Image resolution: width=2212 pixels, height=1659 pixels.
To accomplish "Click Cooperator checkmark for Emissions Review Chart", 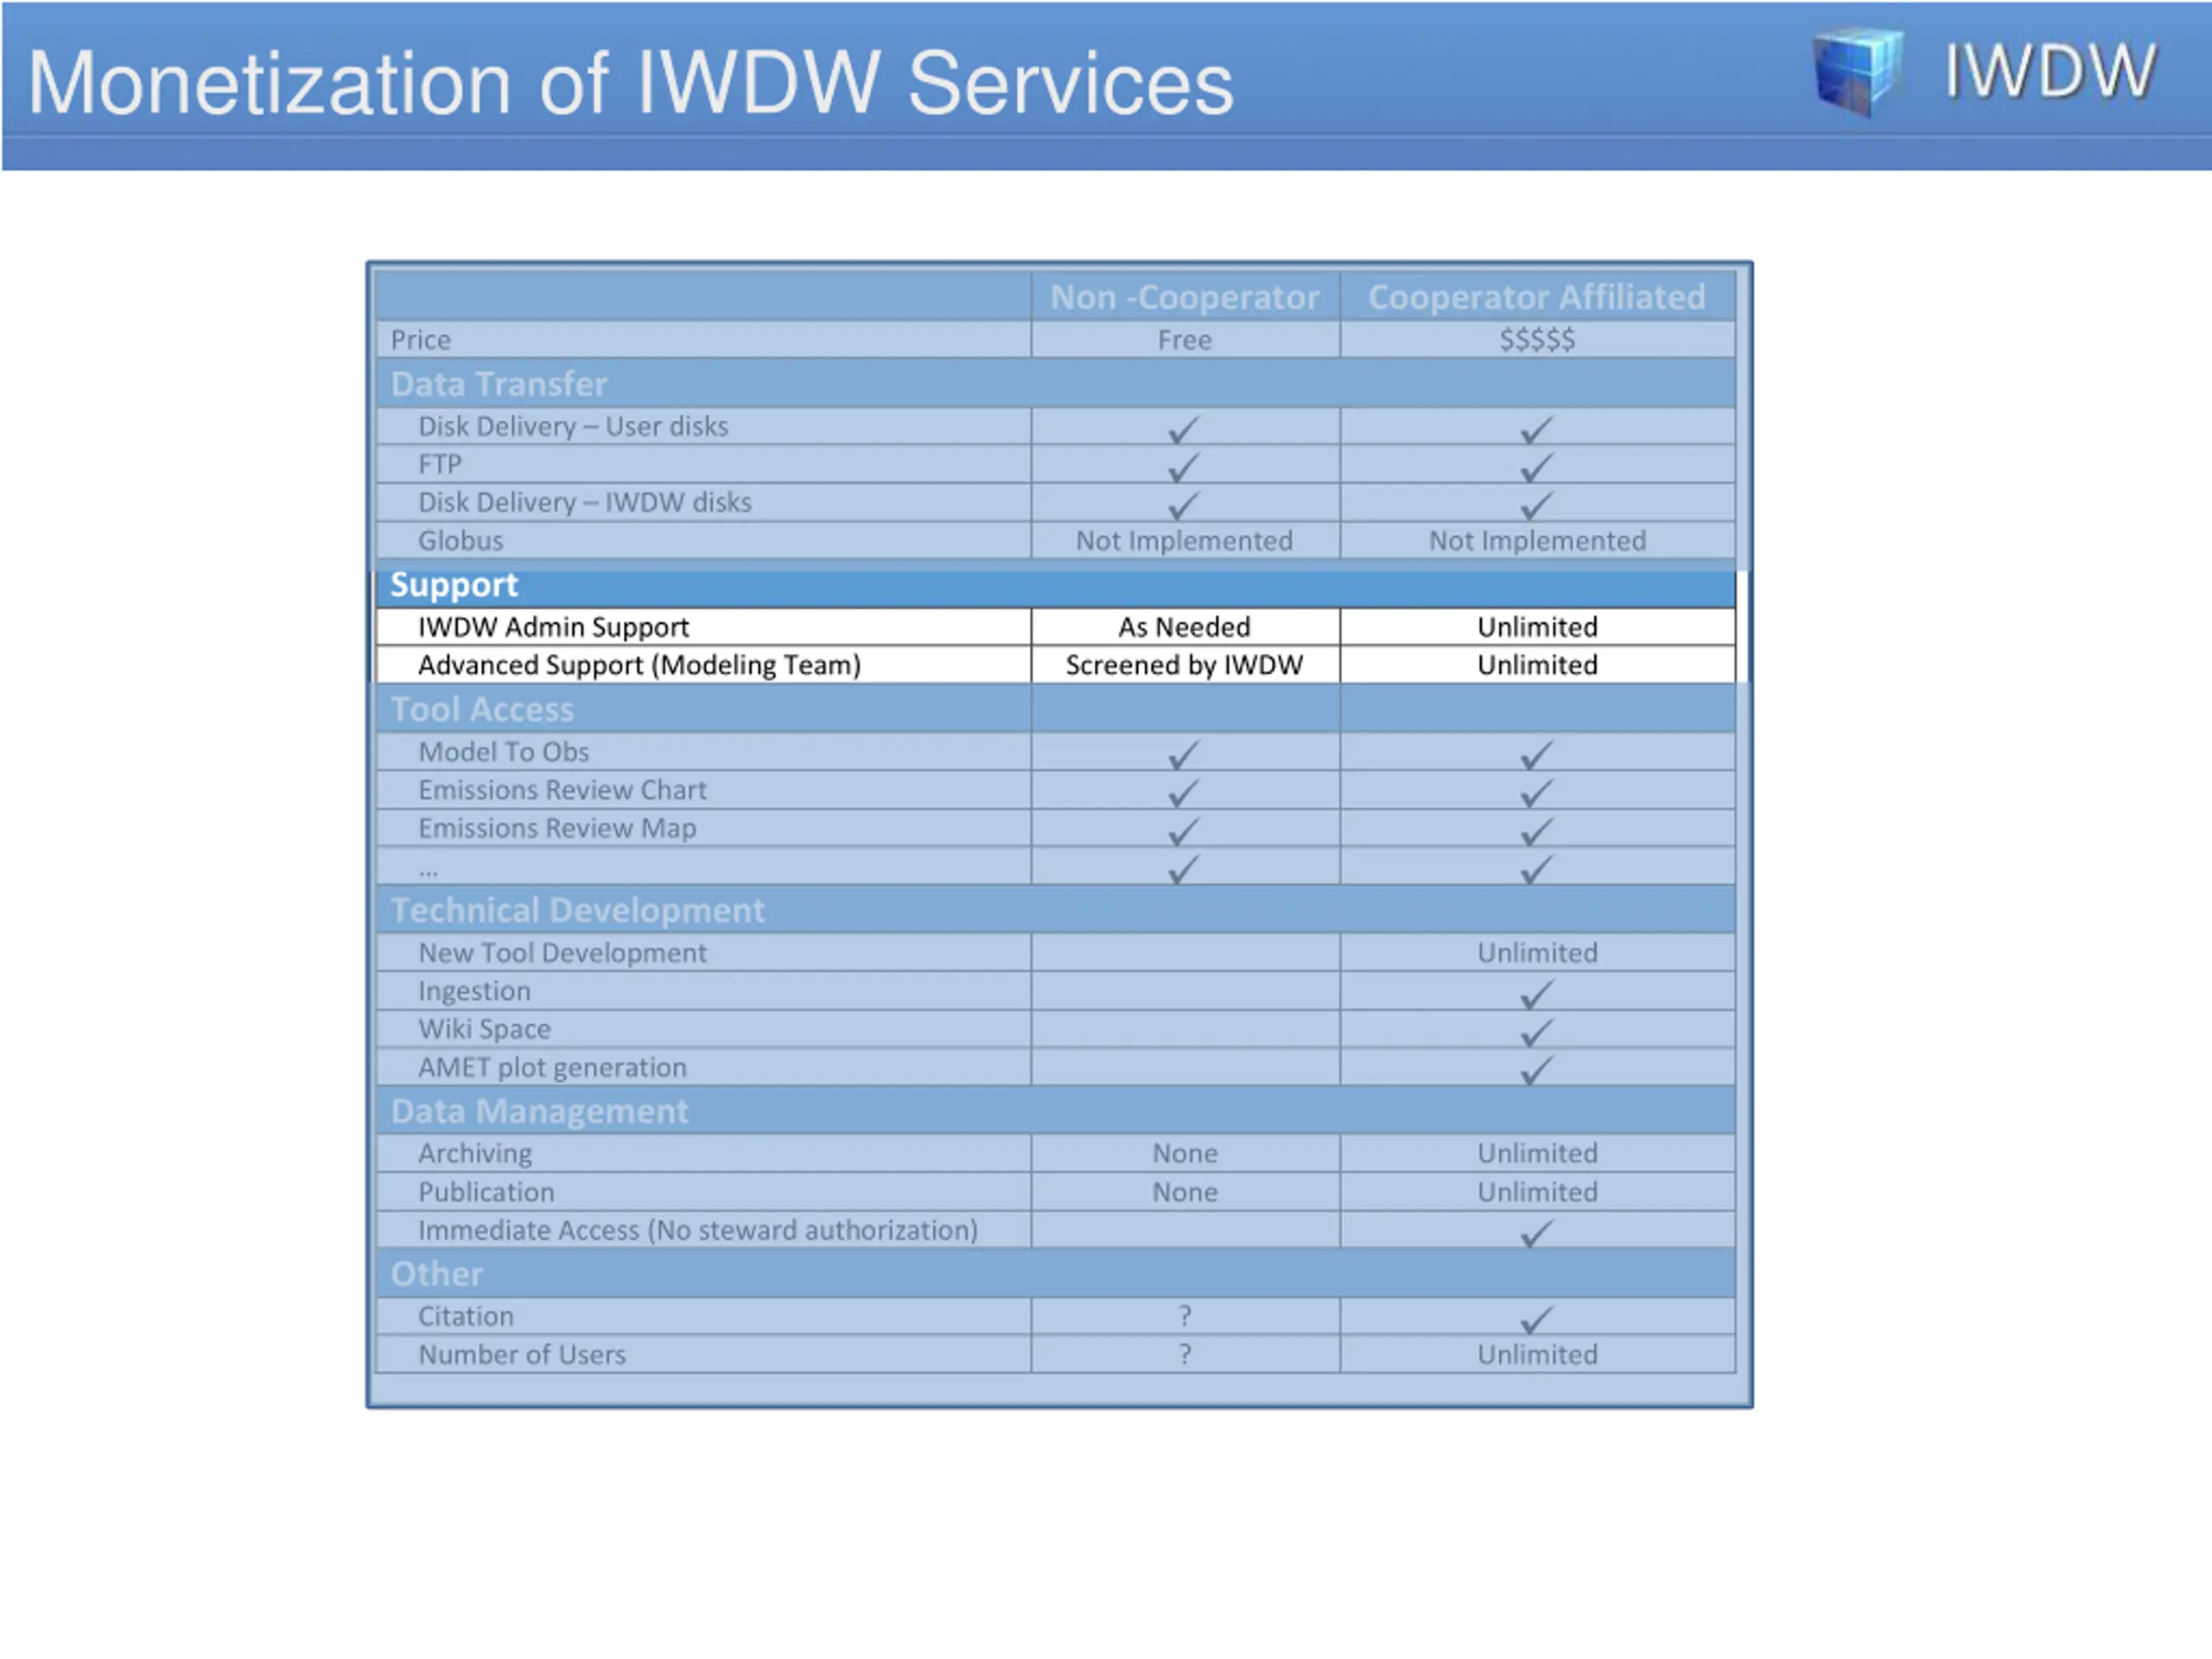I will [x=1536, y=794].
